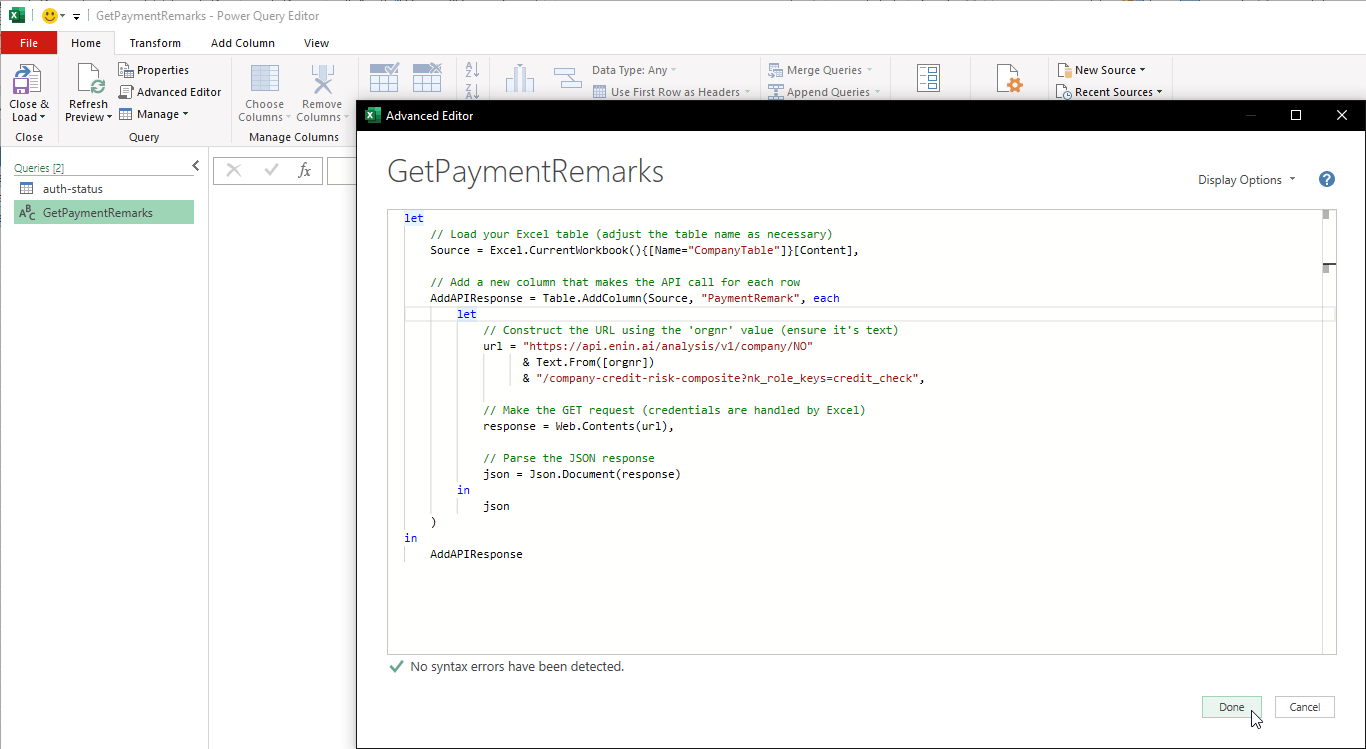Open the File tab

[29, 43]
